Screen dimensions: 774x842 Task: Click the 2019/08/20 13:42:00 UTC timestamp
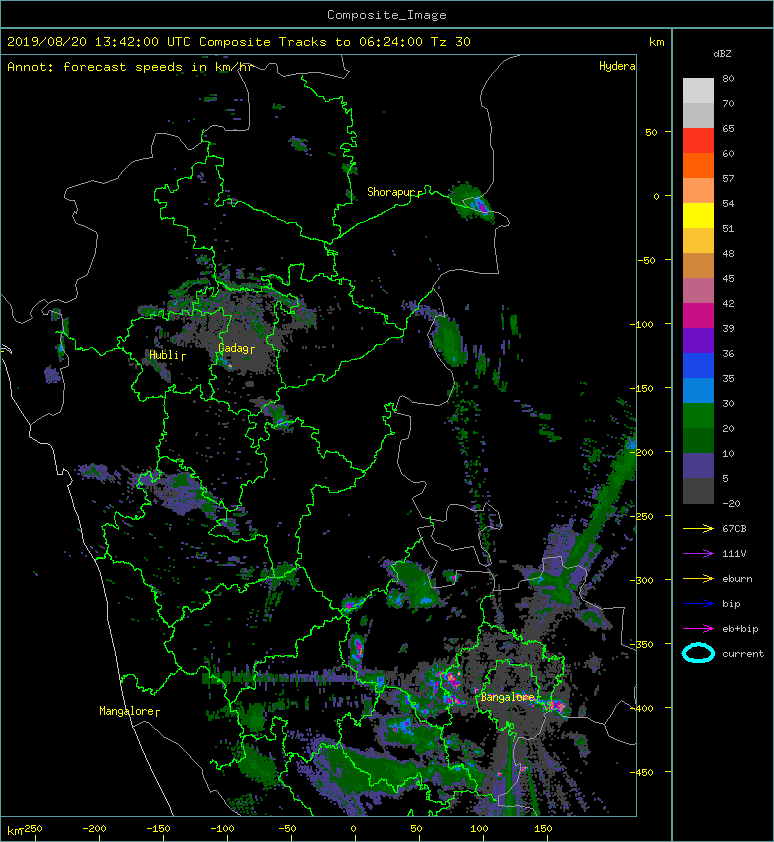(99, 42)
